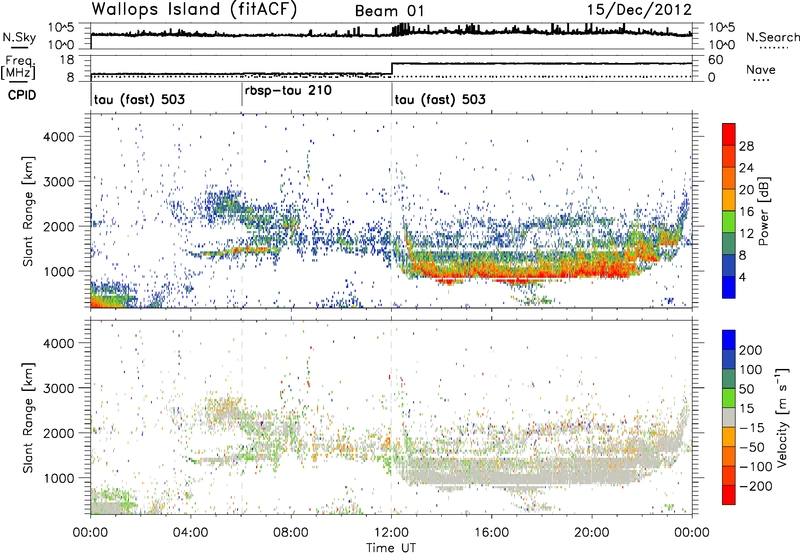Click the gray segment of the Velocity color bar

tap(729, 417)
